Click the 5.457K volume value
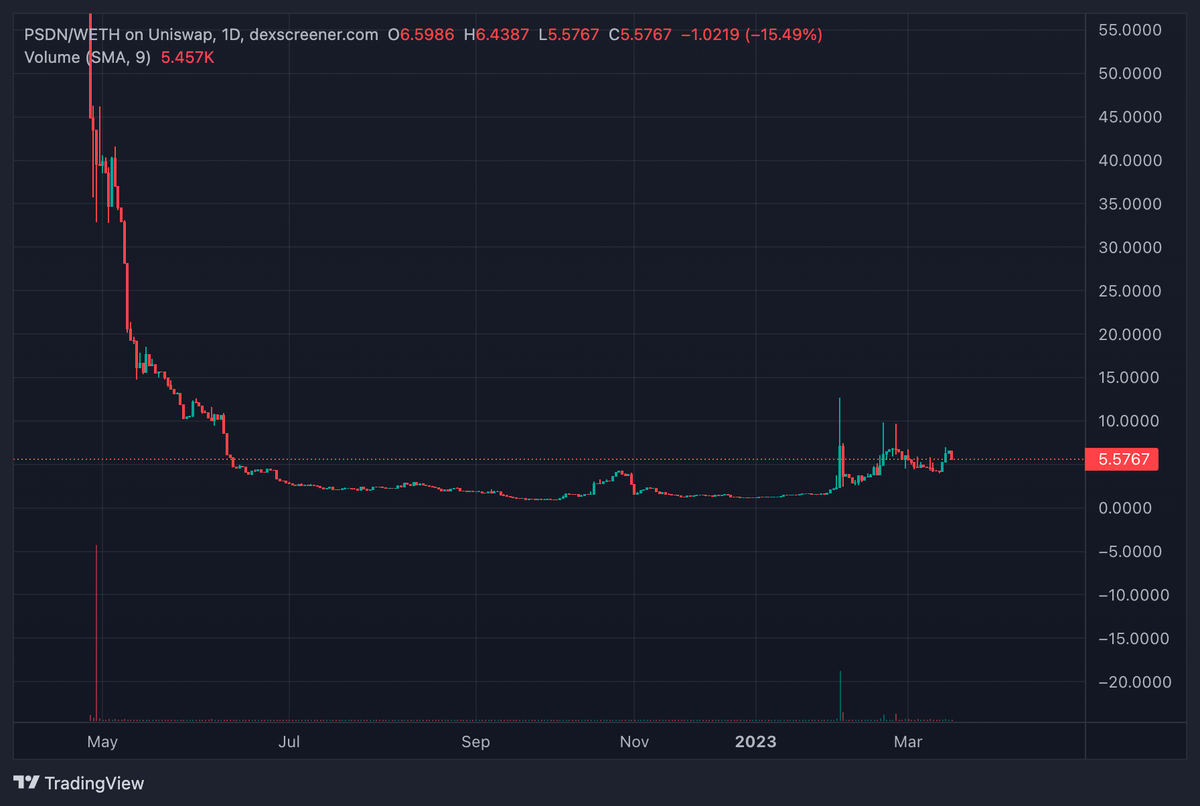This screenshot has height=806, width=1200. (x=188, y=57)
